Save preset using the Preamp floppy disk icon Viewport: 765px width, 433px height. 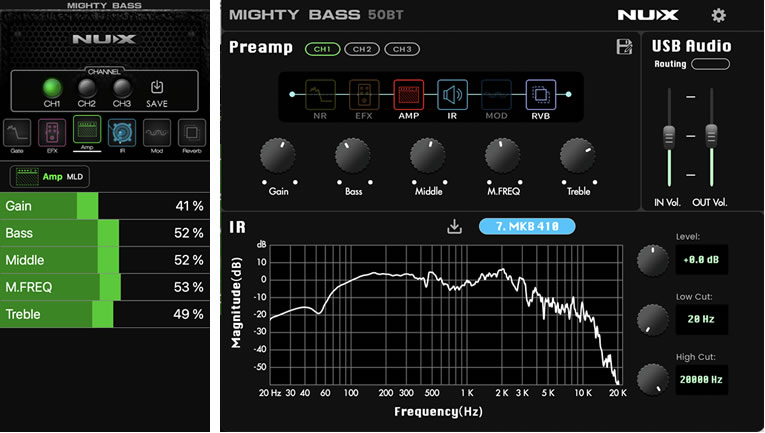pyautogui.click(x=624, y=47)
